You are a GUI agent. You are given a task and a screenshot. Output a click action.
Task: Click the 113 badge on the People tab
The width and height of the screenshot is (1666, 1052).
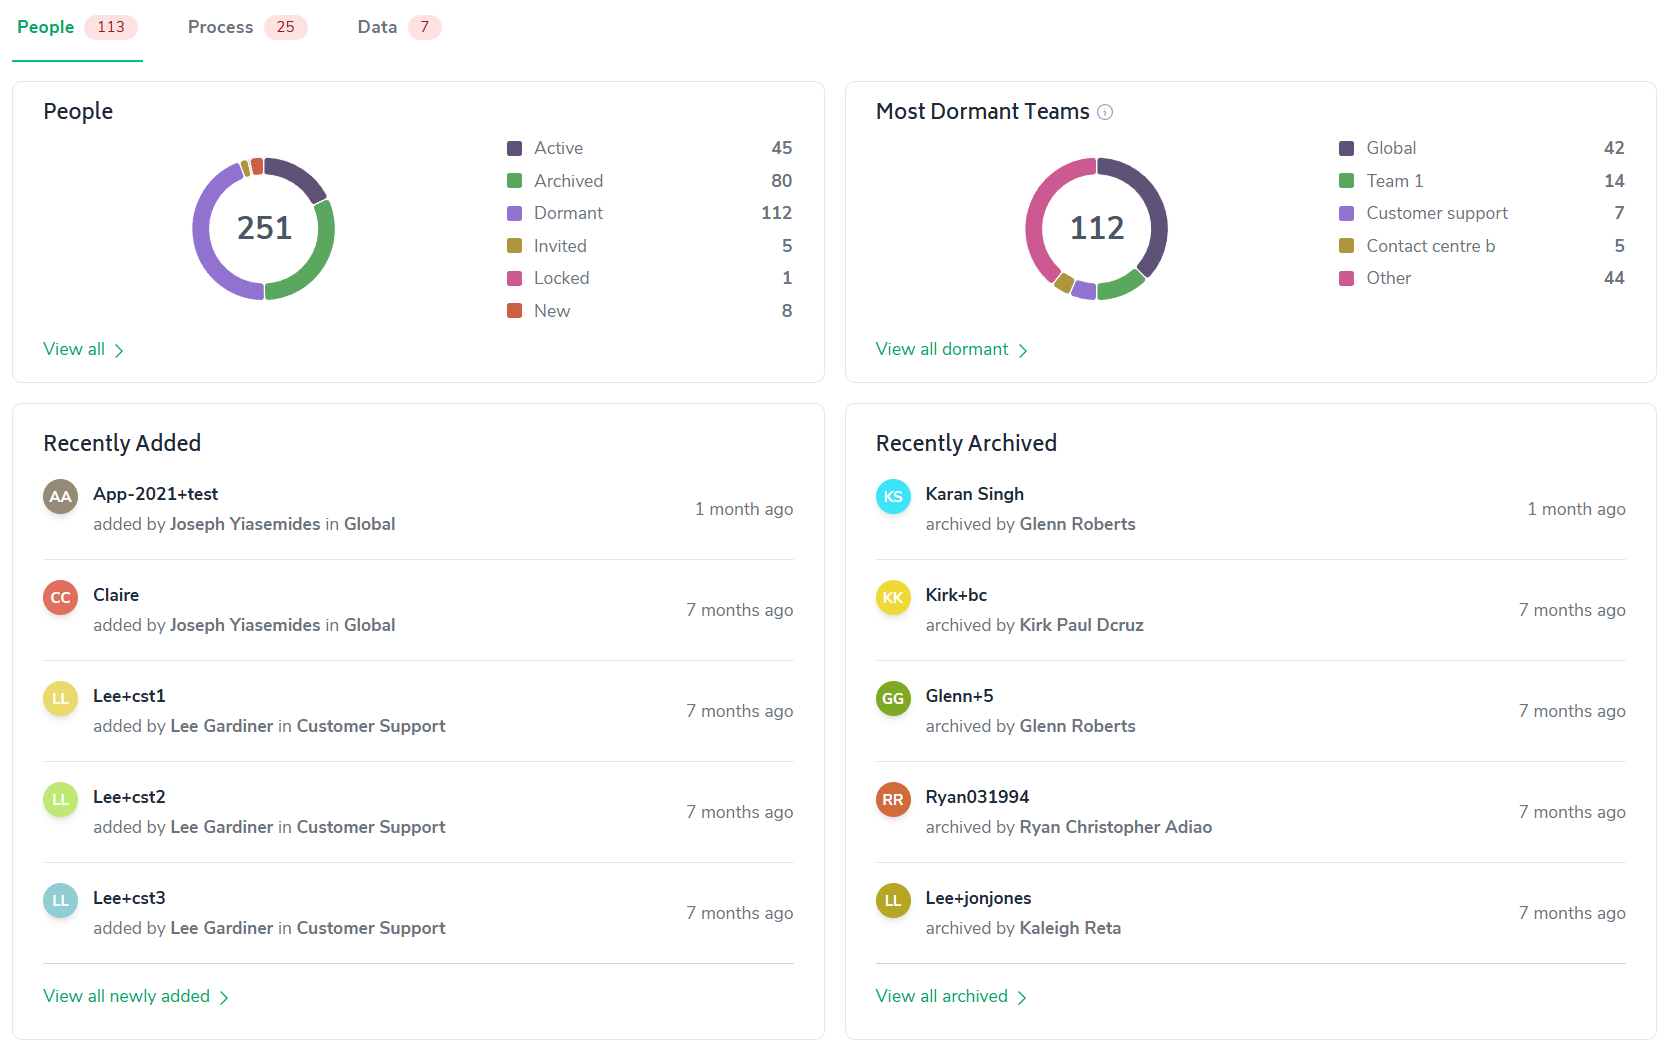111,27
